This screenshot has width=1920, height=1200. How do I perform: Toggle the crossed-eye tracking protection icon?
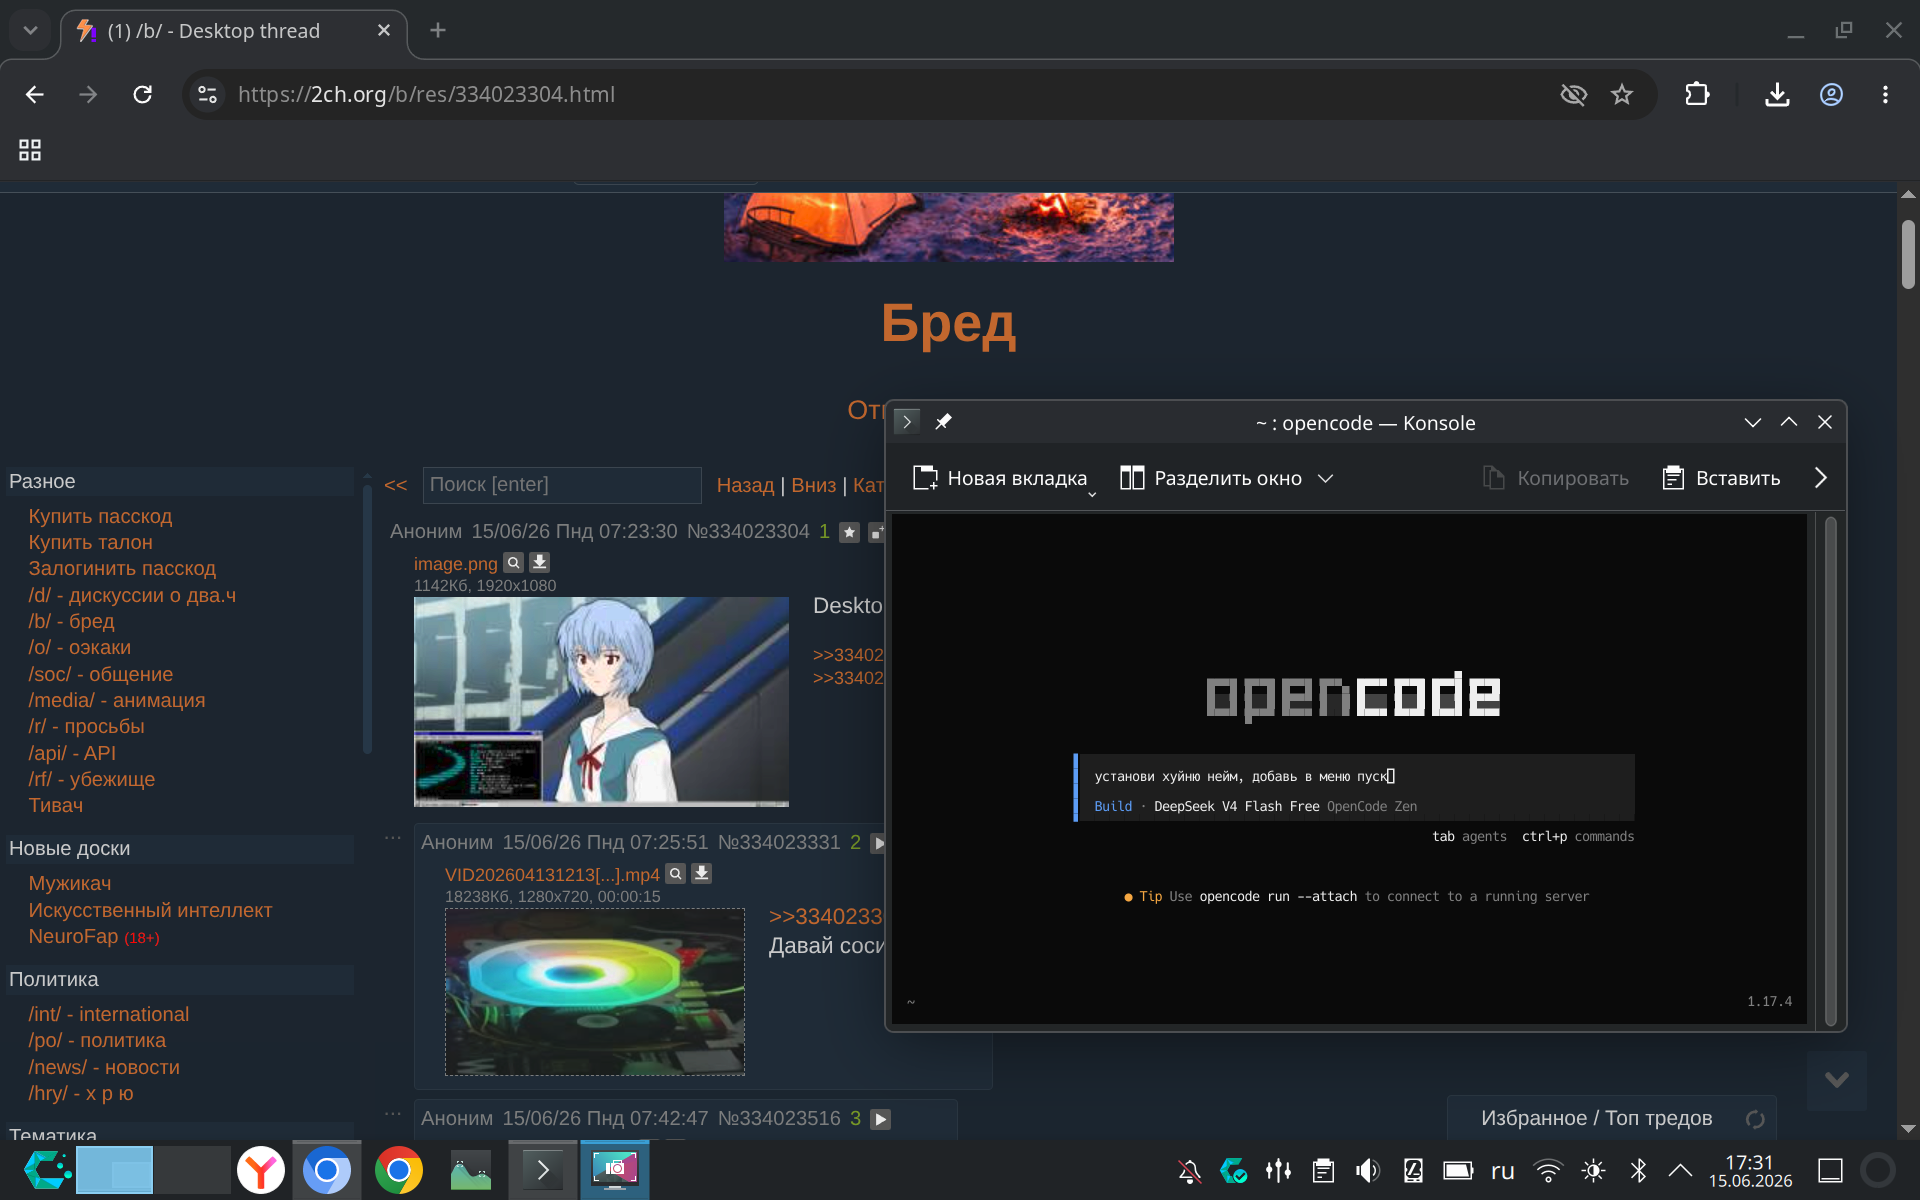[1573, 94]
